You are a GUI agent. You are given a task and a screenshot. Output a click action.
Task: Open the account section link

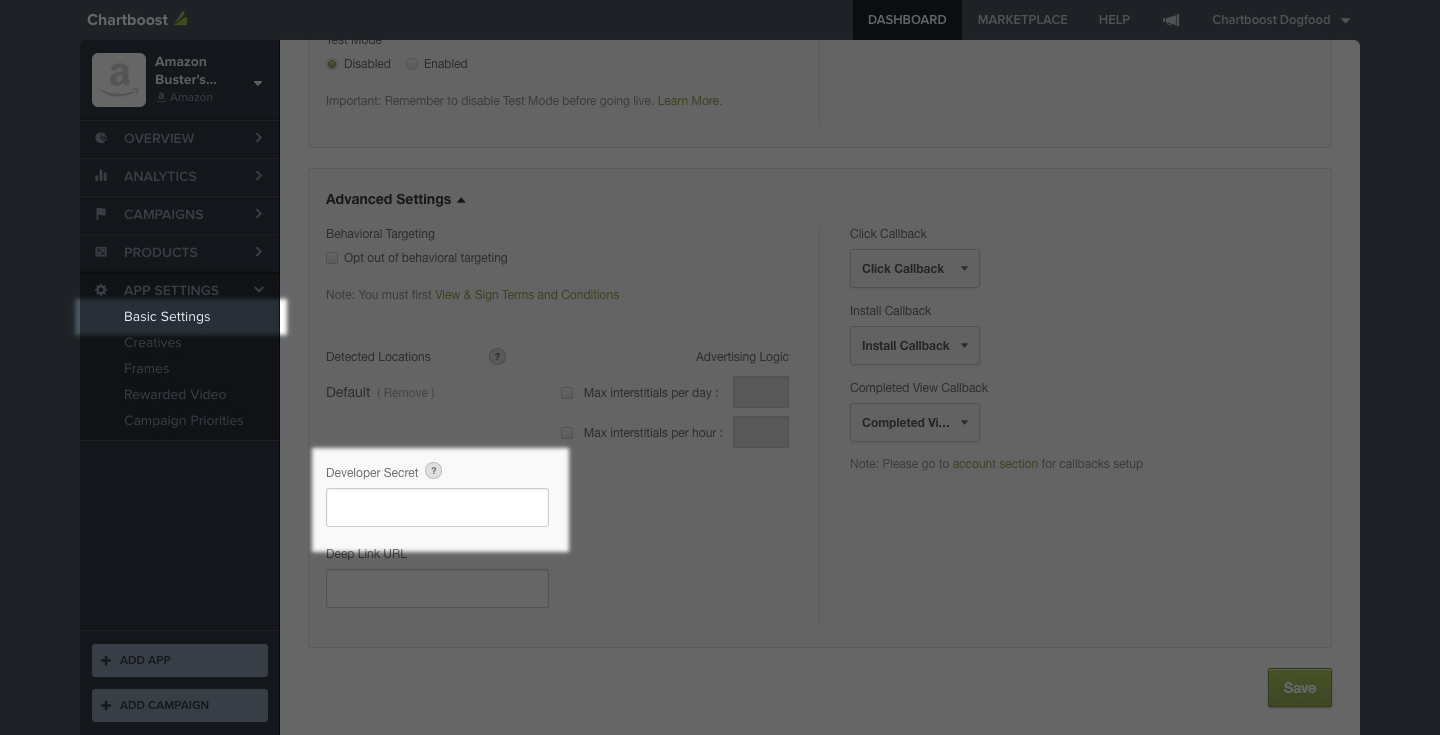pos(995,464)
